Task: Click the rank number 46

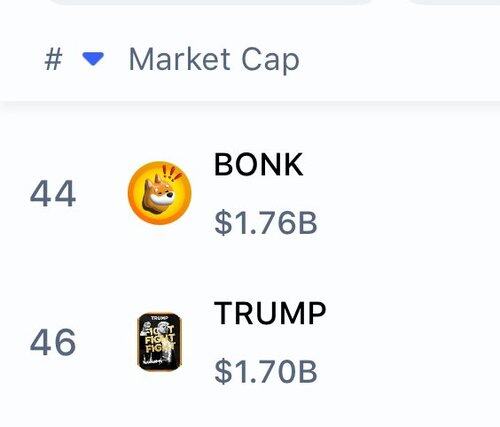Action: pyautogui.click(x=53, y=342)
